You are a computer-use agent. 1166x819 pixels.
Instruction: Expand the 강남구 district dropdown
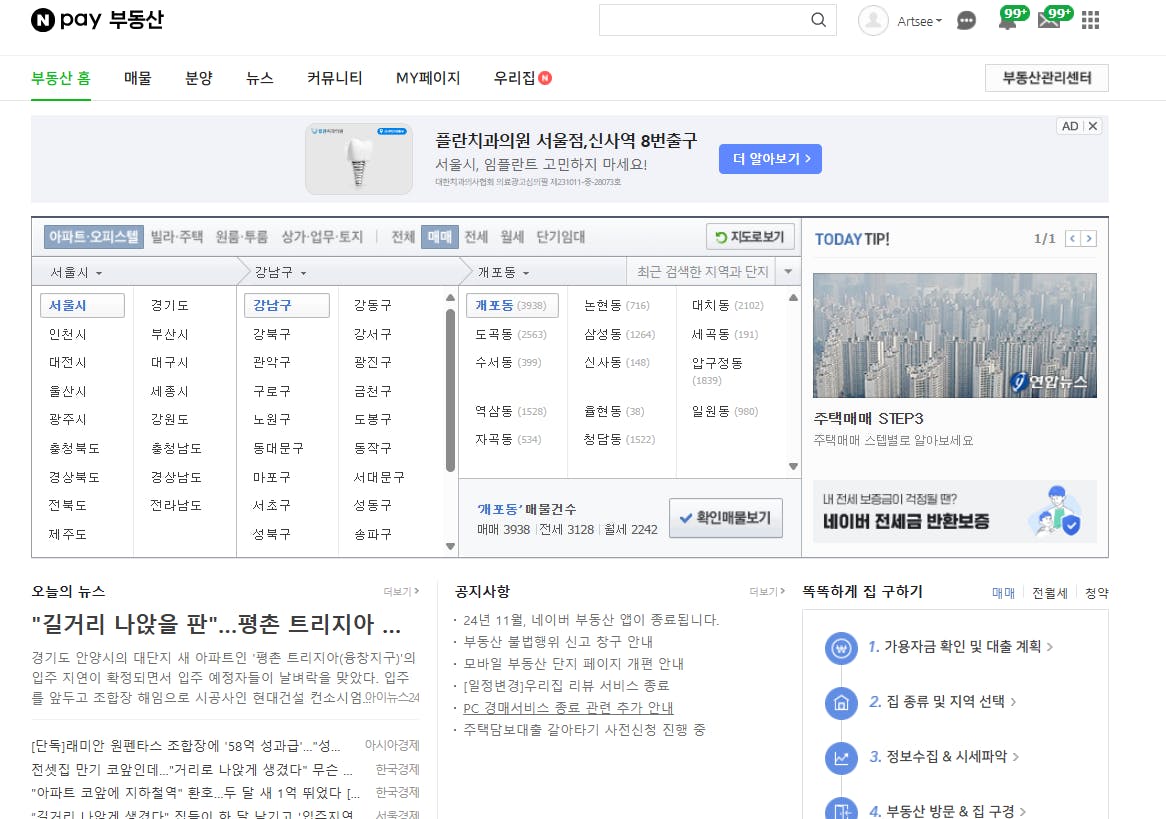(280, 272)
